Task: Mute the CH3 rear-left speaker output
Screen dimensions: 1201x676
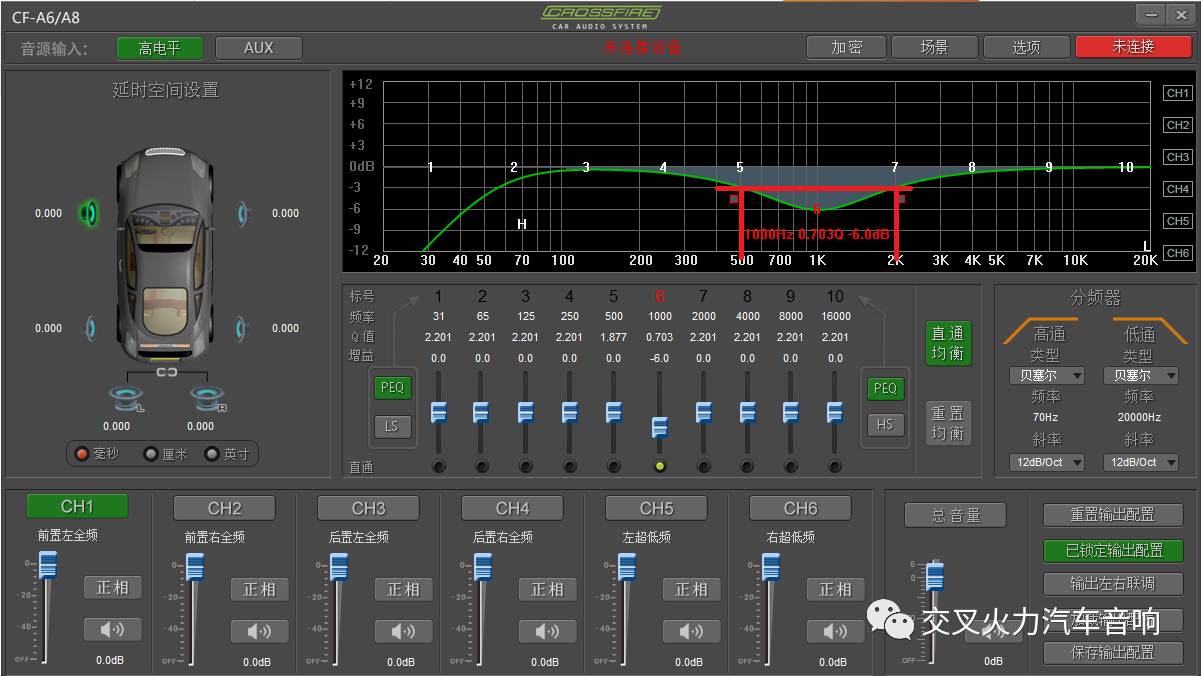Action: click(x=403, y=631)
